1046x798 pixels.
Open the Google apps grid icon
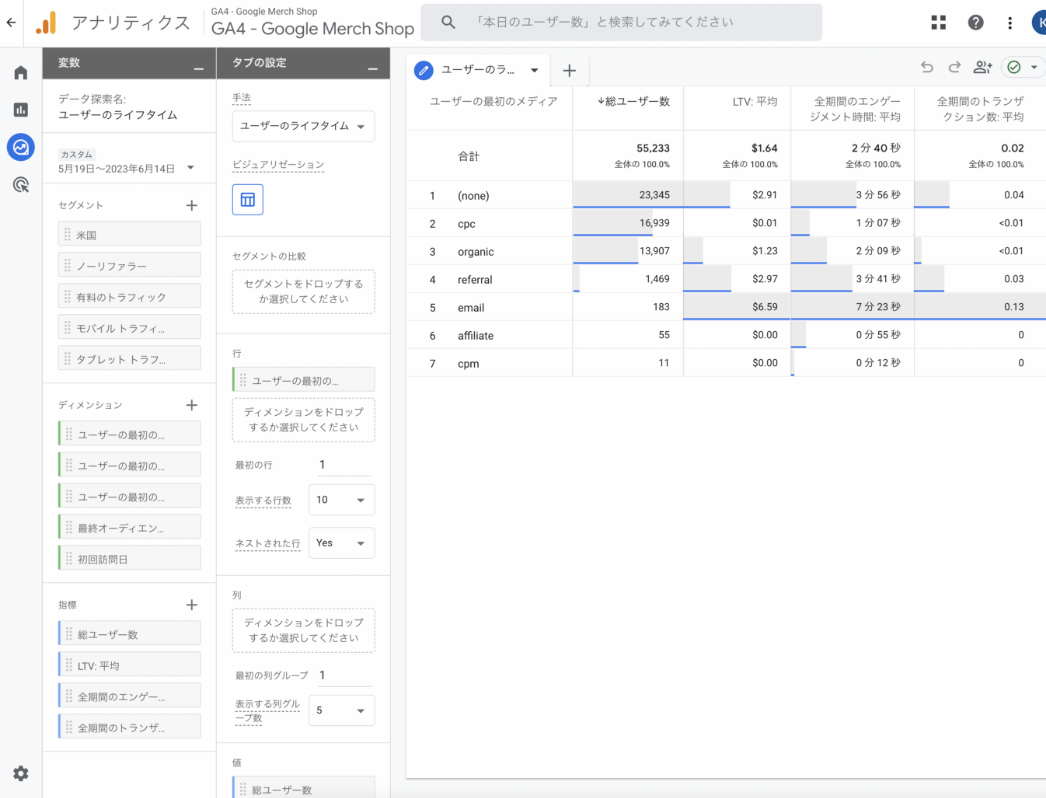coord(939,23)
